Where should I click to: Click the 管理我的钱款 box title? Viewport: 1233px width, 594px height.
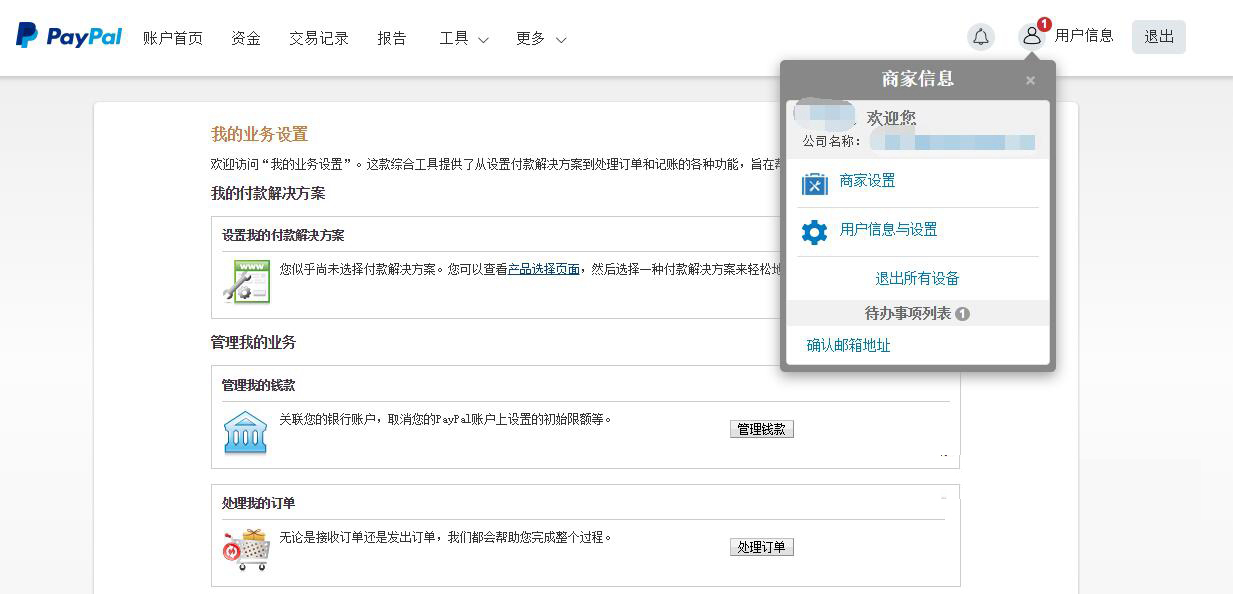click(x=259, y=386)
